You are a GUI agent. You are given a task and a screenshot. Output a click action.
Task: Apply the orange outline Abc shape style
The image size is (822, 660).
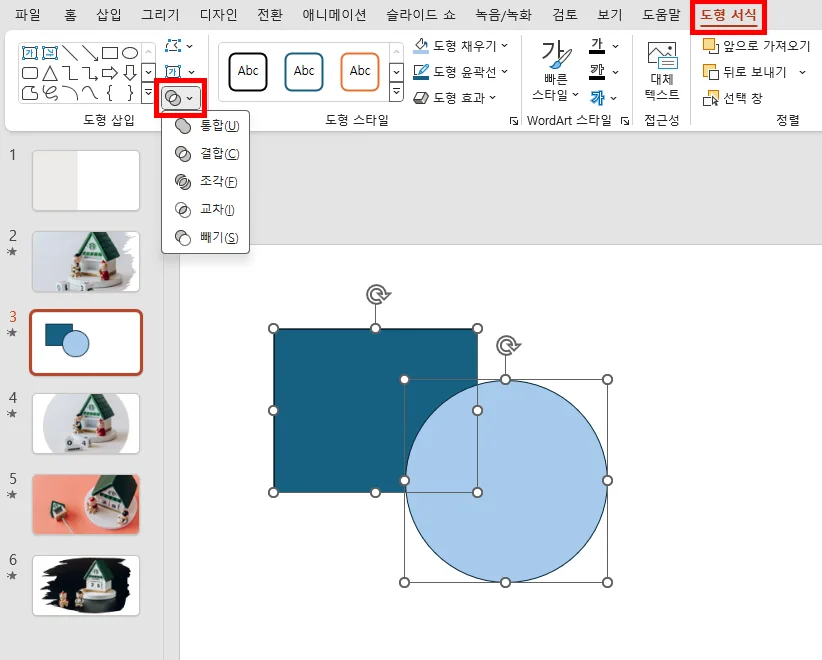point(360,71)
